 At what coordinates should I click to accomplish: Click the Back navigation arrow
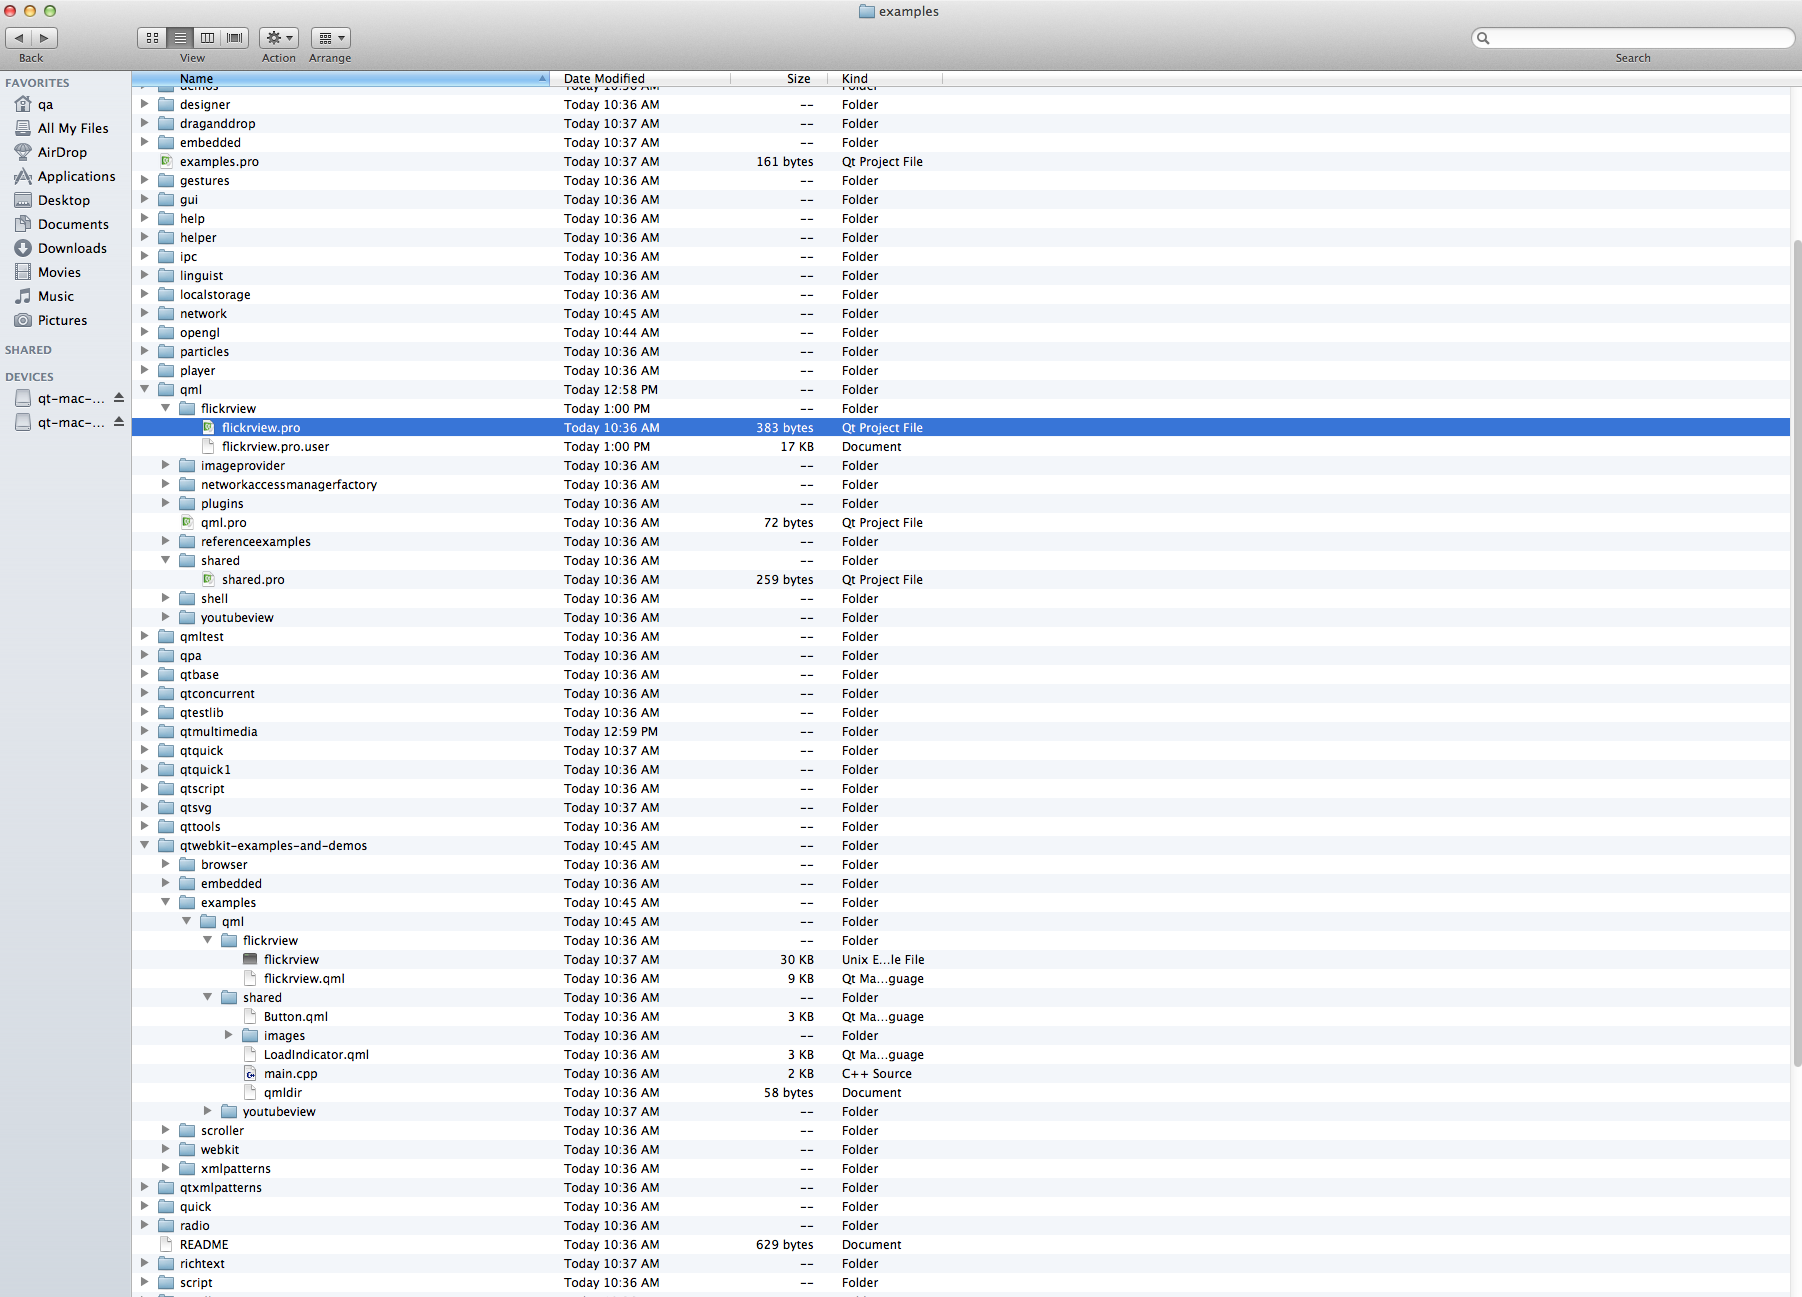(19, 38)
